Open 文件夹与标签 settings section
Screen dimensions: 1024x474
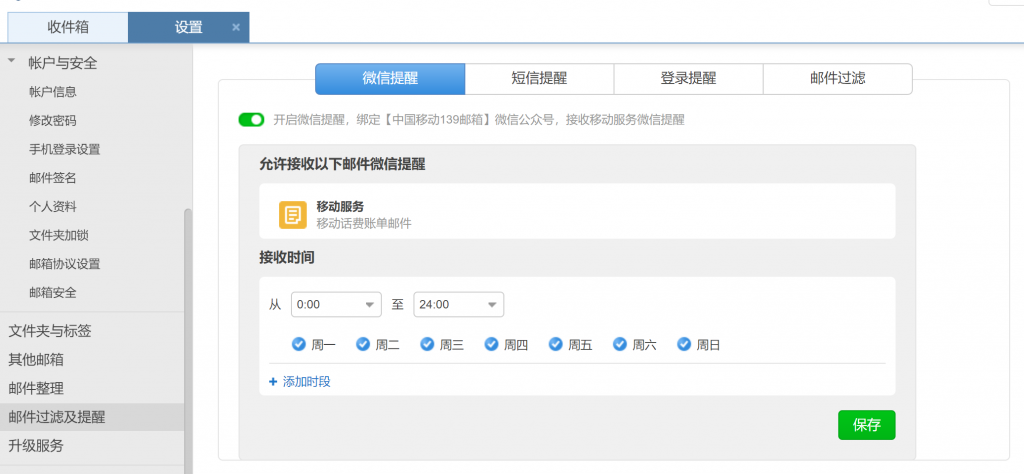(x=50, y=330)
